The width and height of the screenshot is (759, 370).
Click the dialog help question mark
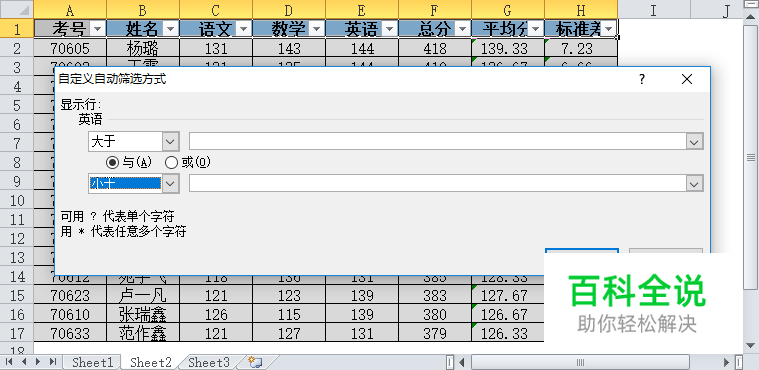pyautogui.click(x=642, y=79)
